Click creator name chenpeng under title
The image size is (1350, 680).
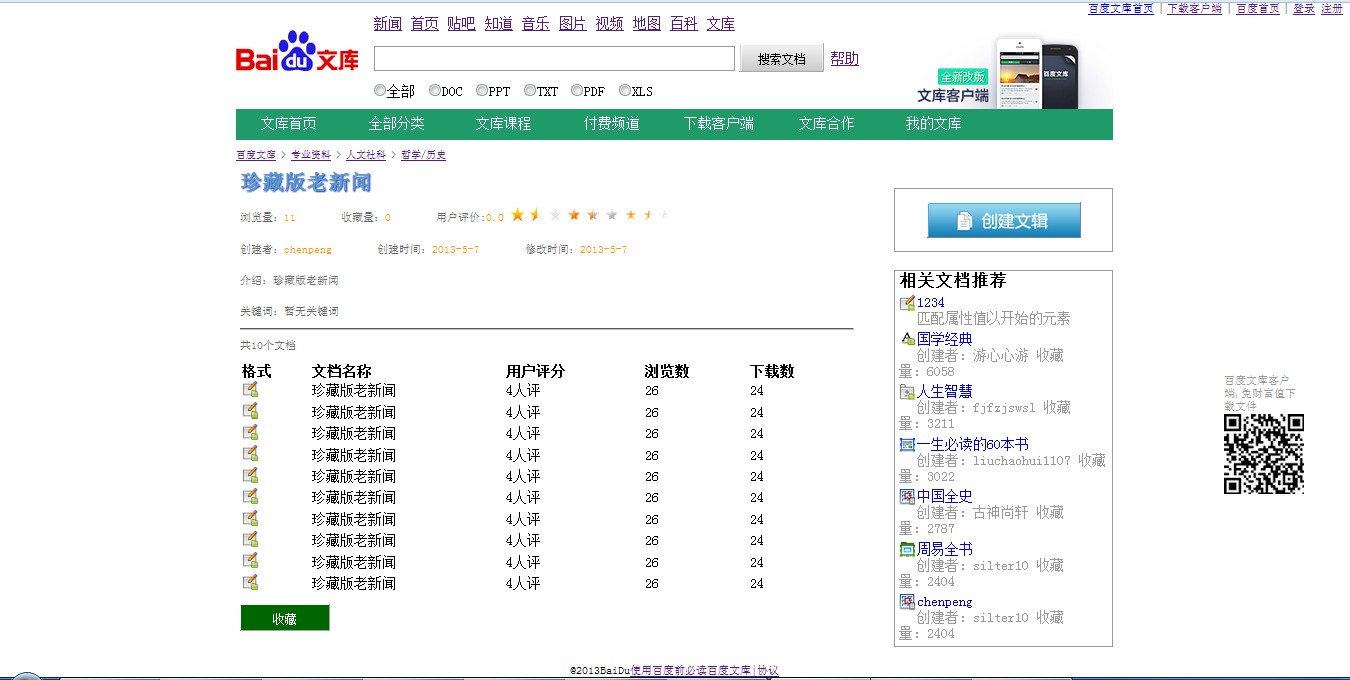point(308,249)
